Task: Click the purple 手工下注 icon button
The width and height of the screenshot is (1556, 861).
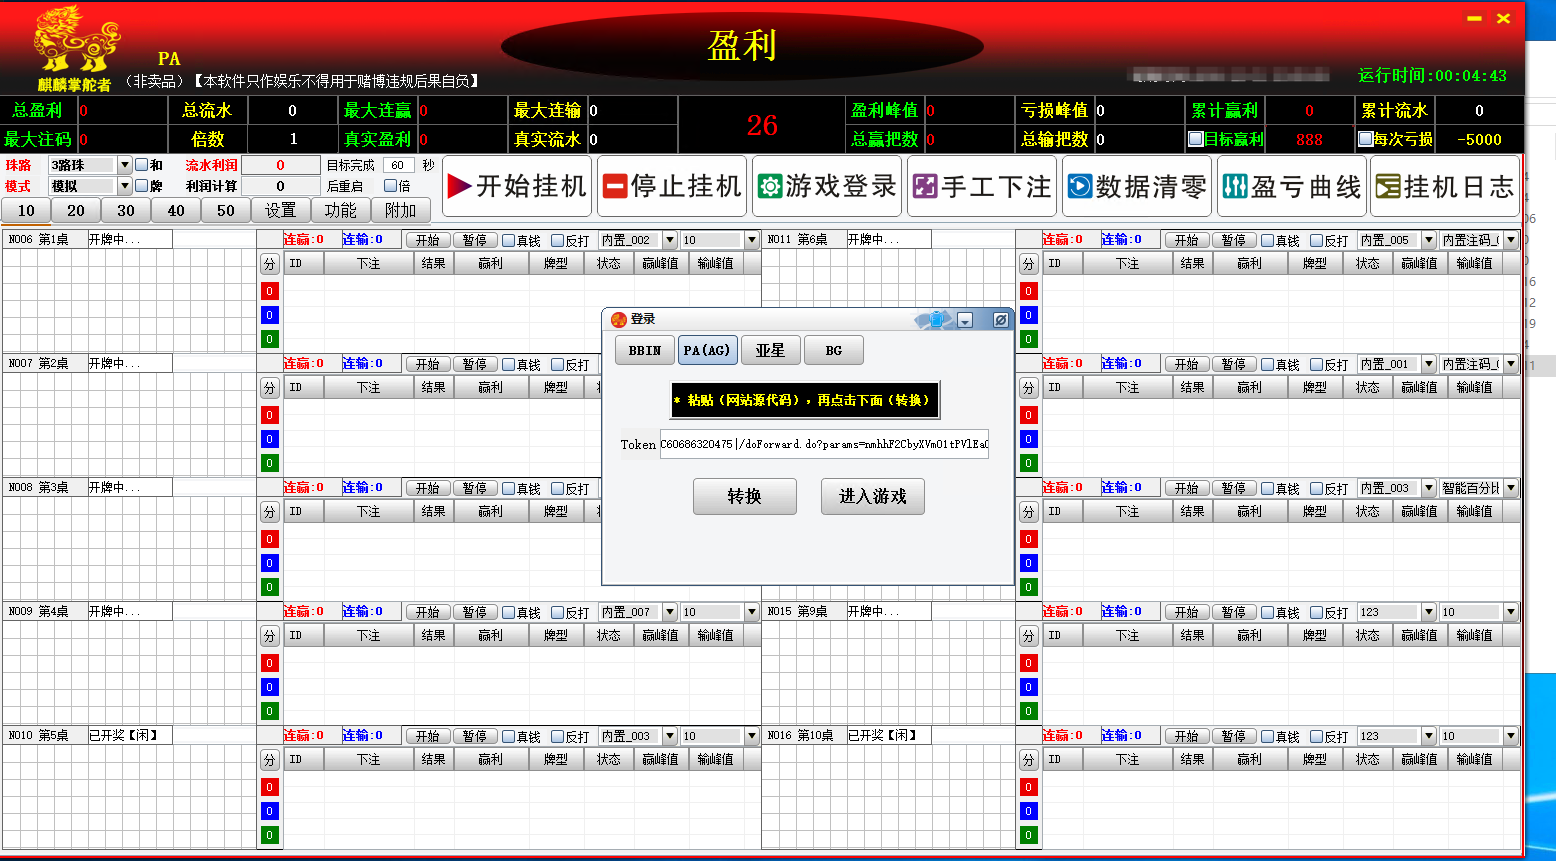Action: click(982, 186)
